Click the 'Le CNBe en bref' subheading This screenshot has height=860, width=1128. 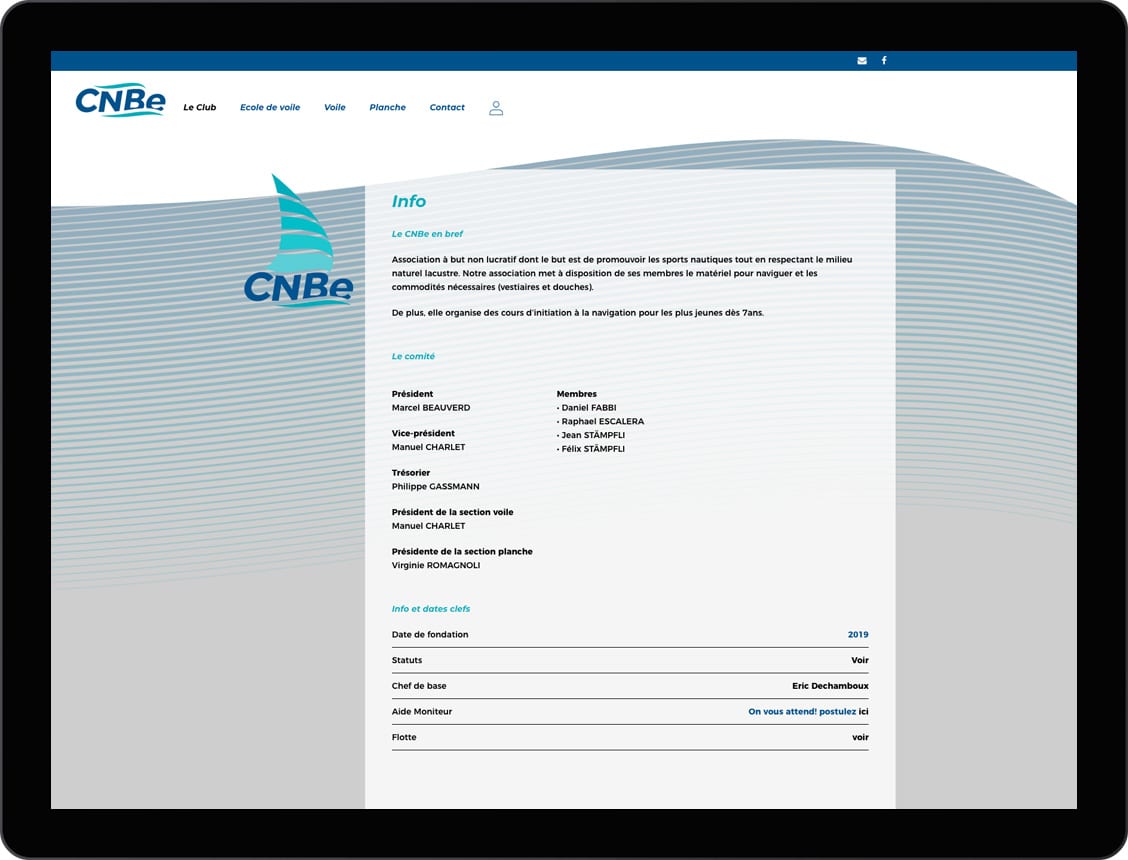427,234
